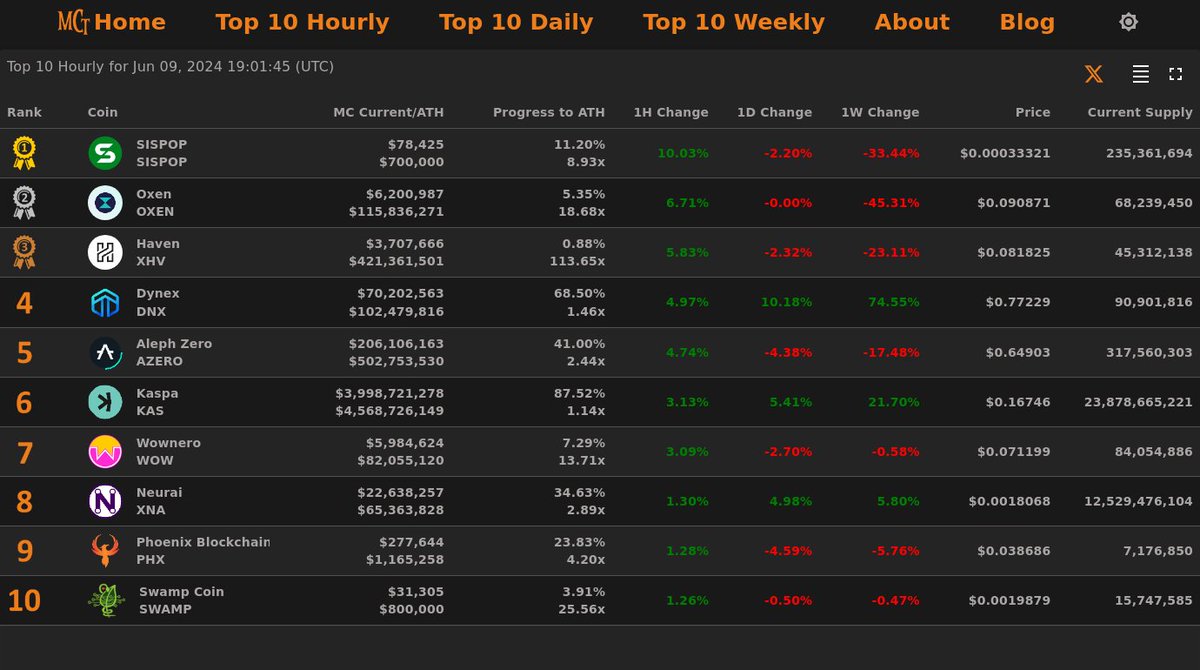Click the MC logo in the nav bar
1200x670 pixels.
click(x=74, y=22)
